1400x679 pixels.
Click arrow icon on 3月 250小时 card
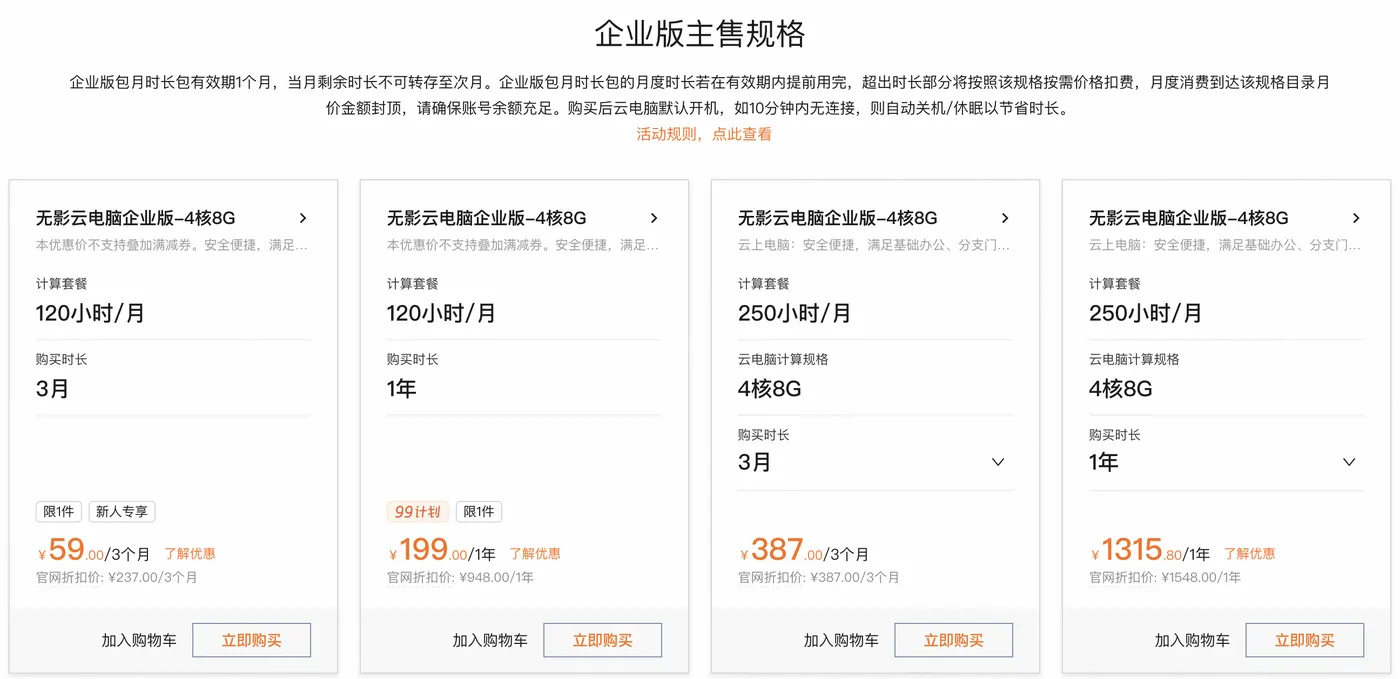coord(1005,218)
